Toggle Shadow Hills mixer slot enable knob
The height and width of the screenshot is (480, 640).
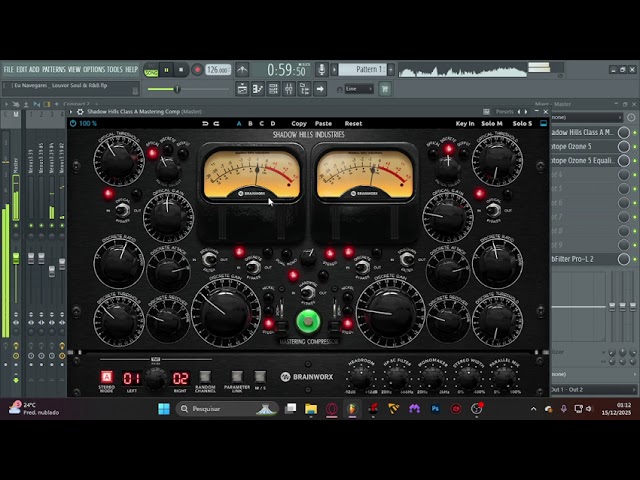point(623,132)
